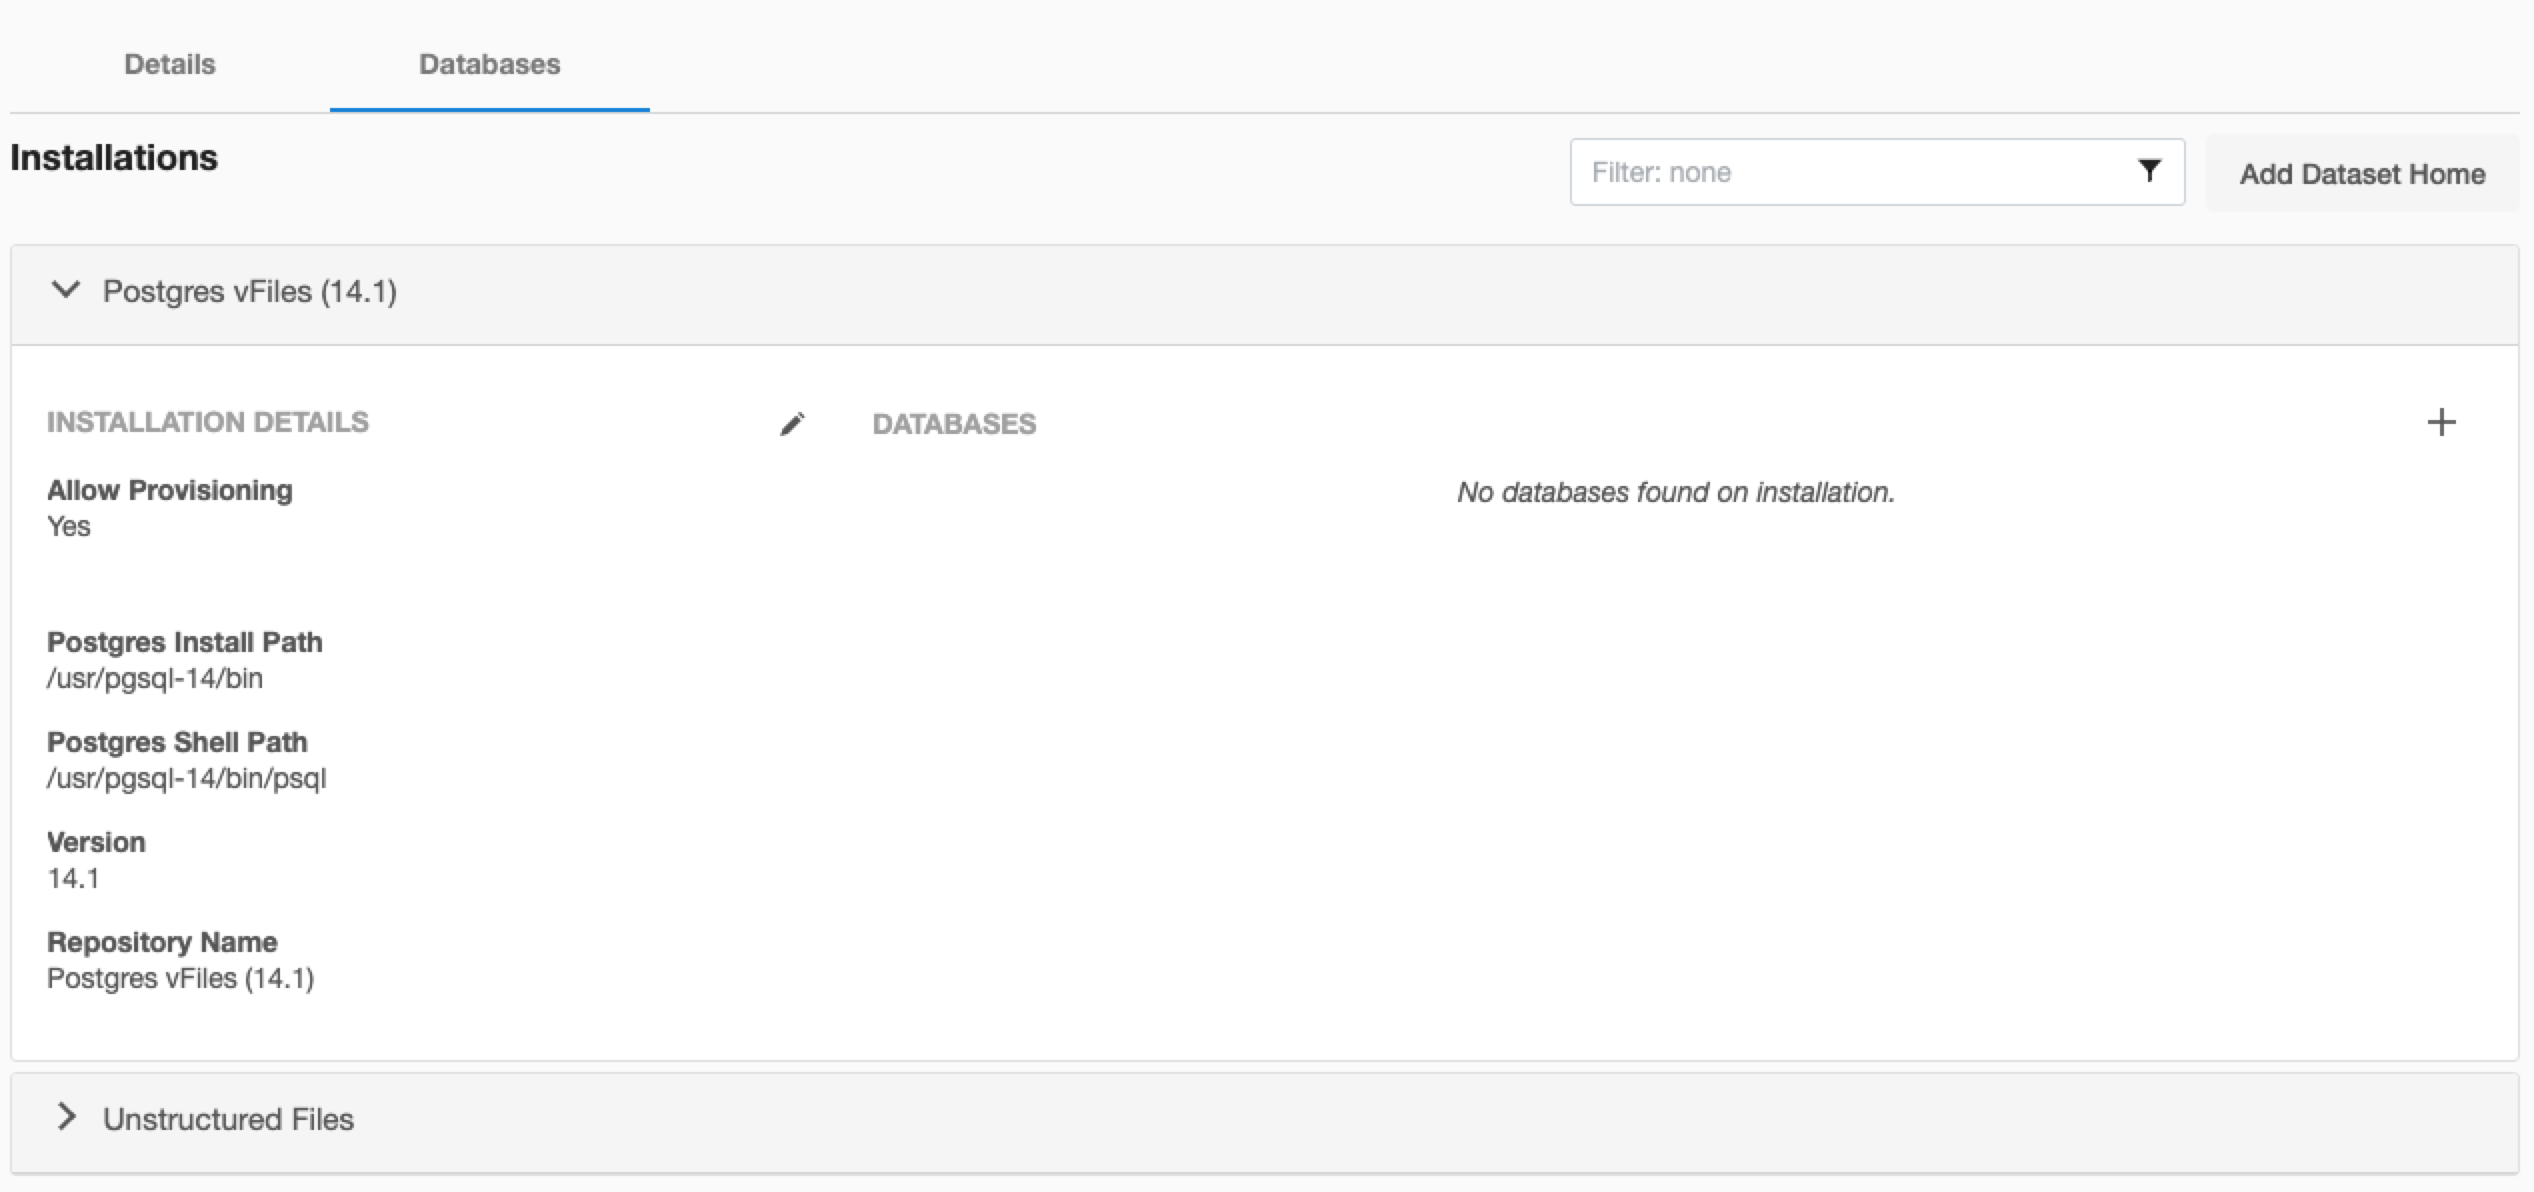
Task: Click the INSTALLATION DETAILS section label
Action: 207,422
